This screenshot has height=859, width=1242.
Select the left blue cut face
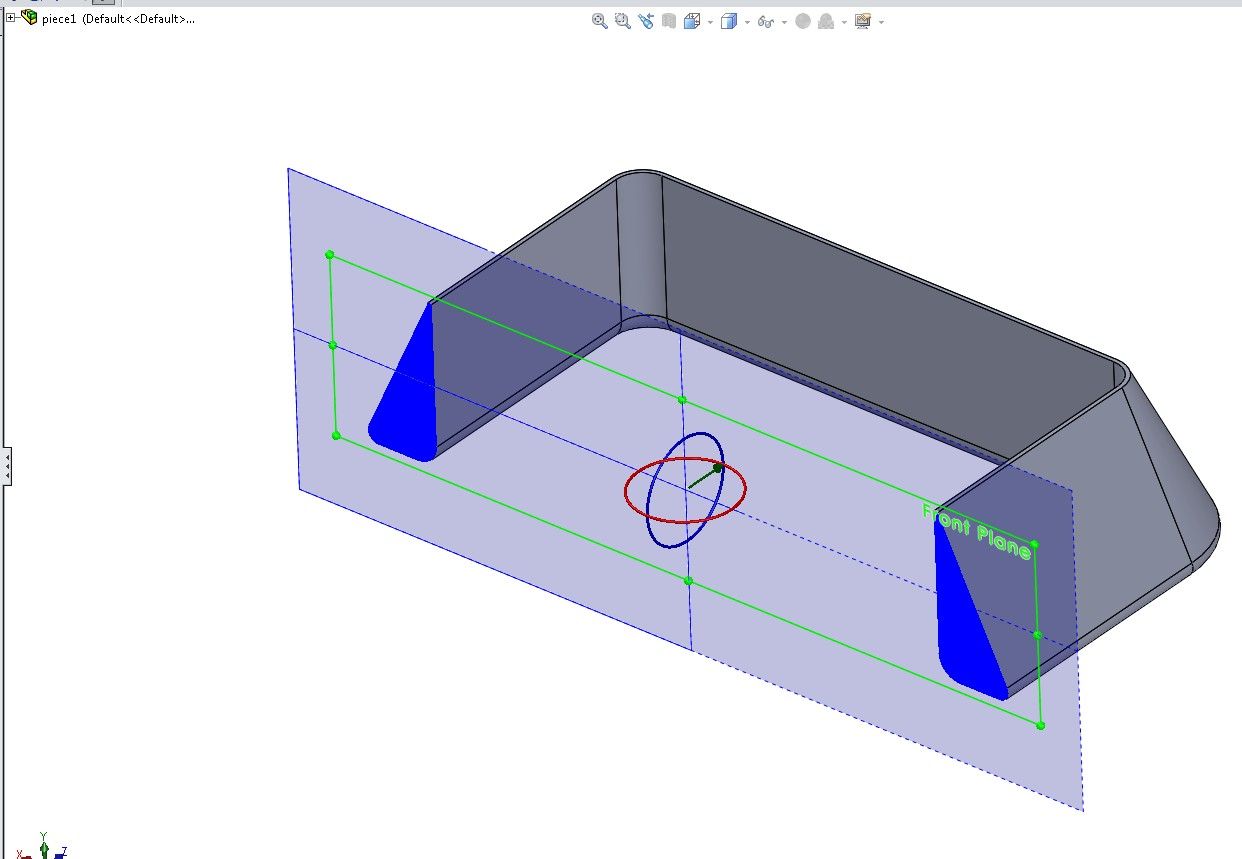412,400
